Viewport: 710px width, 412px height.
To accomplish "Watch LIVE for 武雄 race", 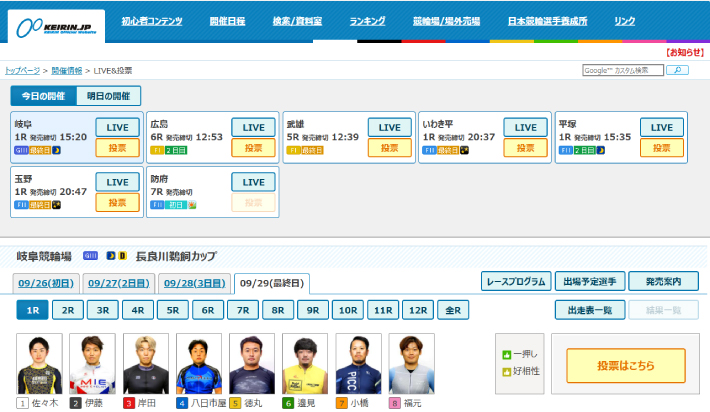I will (390, 128).
